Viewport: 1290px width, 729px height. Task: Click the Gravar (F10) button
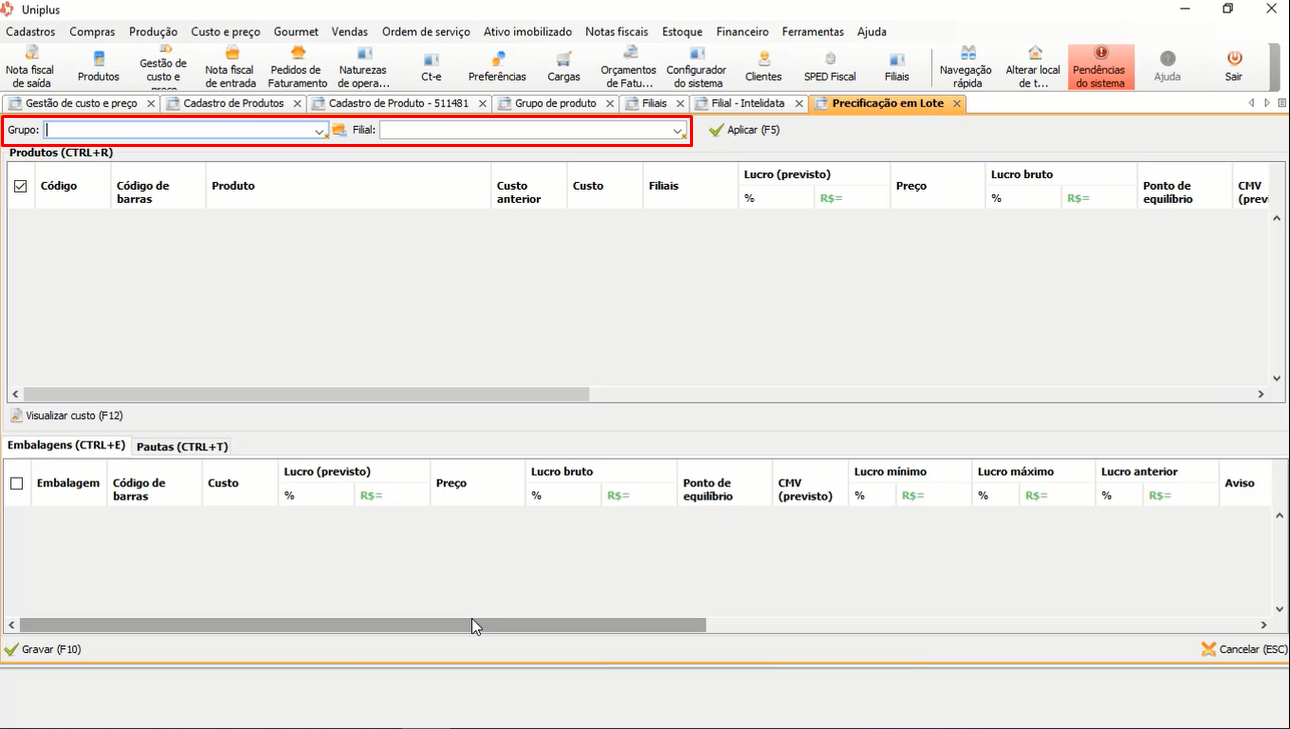click(43, 649)
